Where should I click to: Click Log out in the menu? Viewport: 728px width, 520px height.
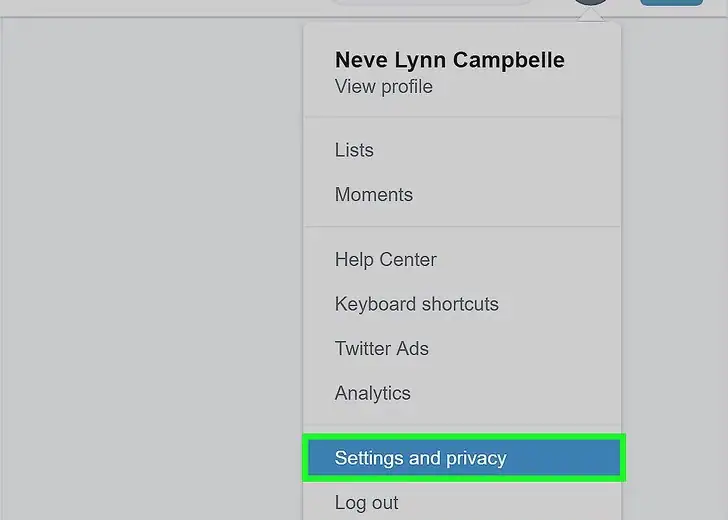coord(367,503)
